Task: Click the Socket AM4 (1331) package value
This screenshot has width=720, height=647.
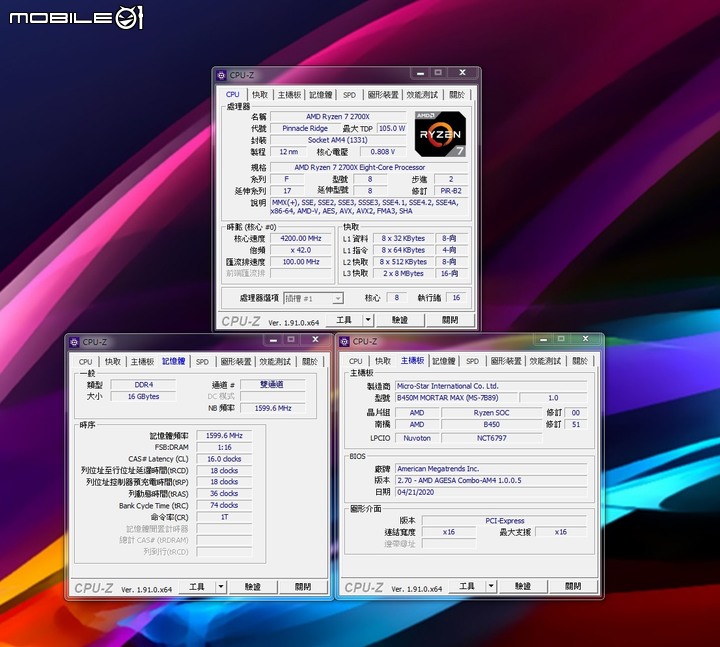Action: tap(338, 140)
